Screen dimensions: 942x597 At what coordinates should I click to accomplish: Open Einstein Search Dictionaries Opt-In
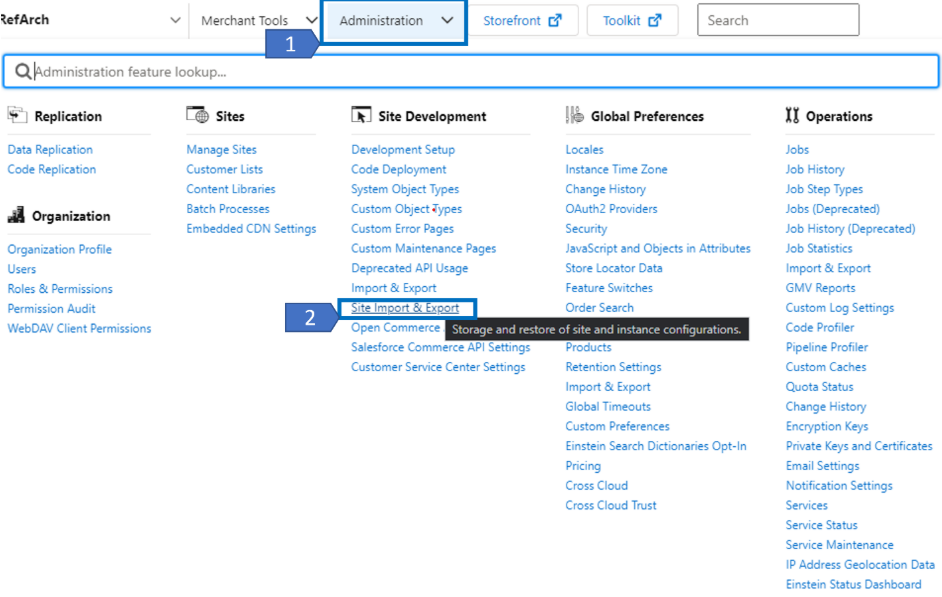pyautogui.click(x=656, y=447)
